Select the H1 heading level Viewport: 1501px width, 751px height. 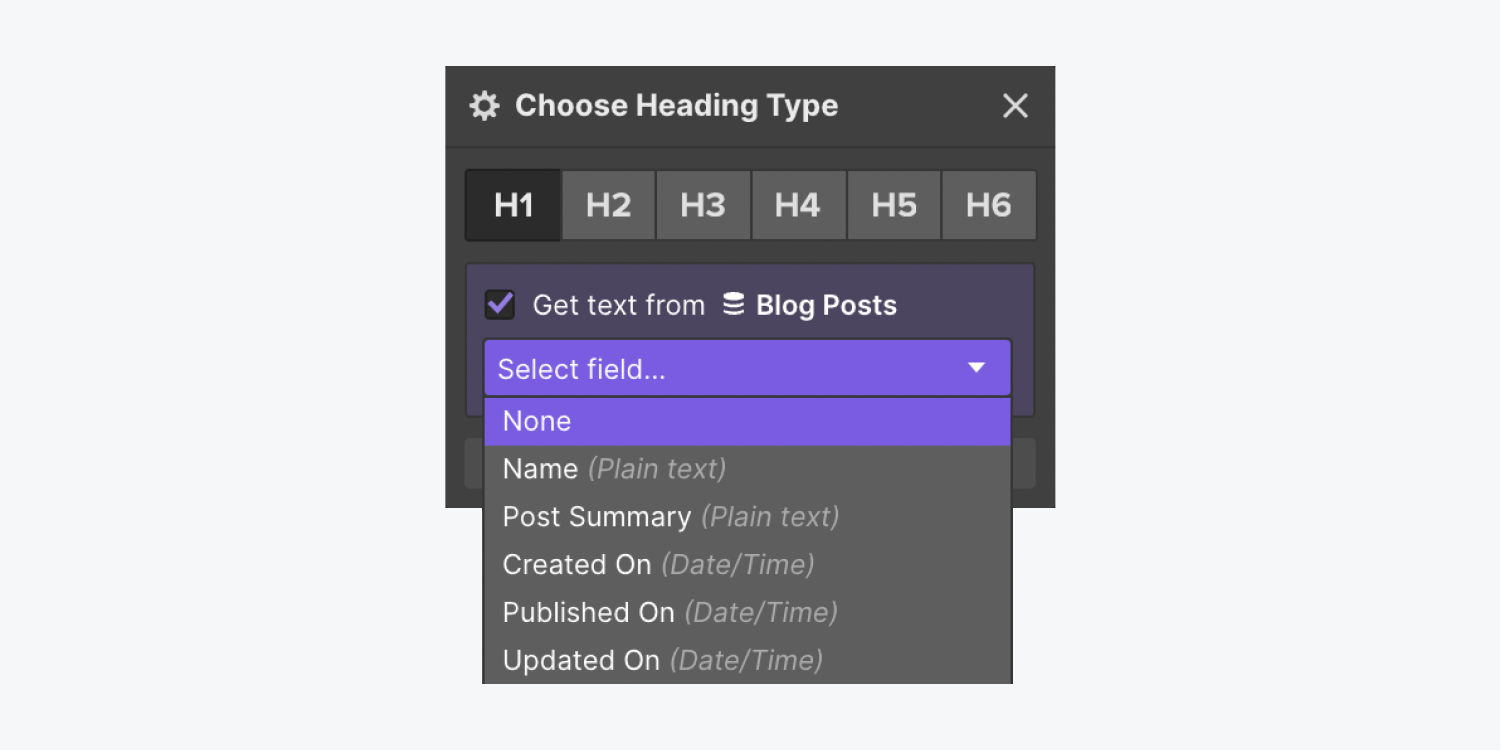pyautogui.click(x=513, y=205)
